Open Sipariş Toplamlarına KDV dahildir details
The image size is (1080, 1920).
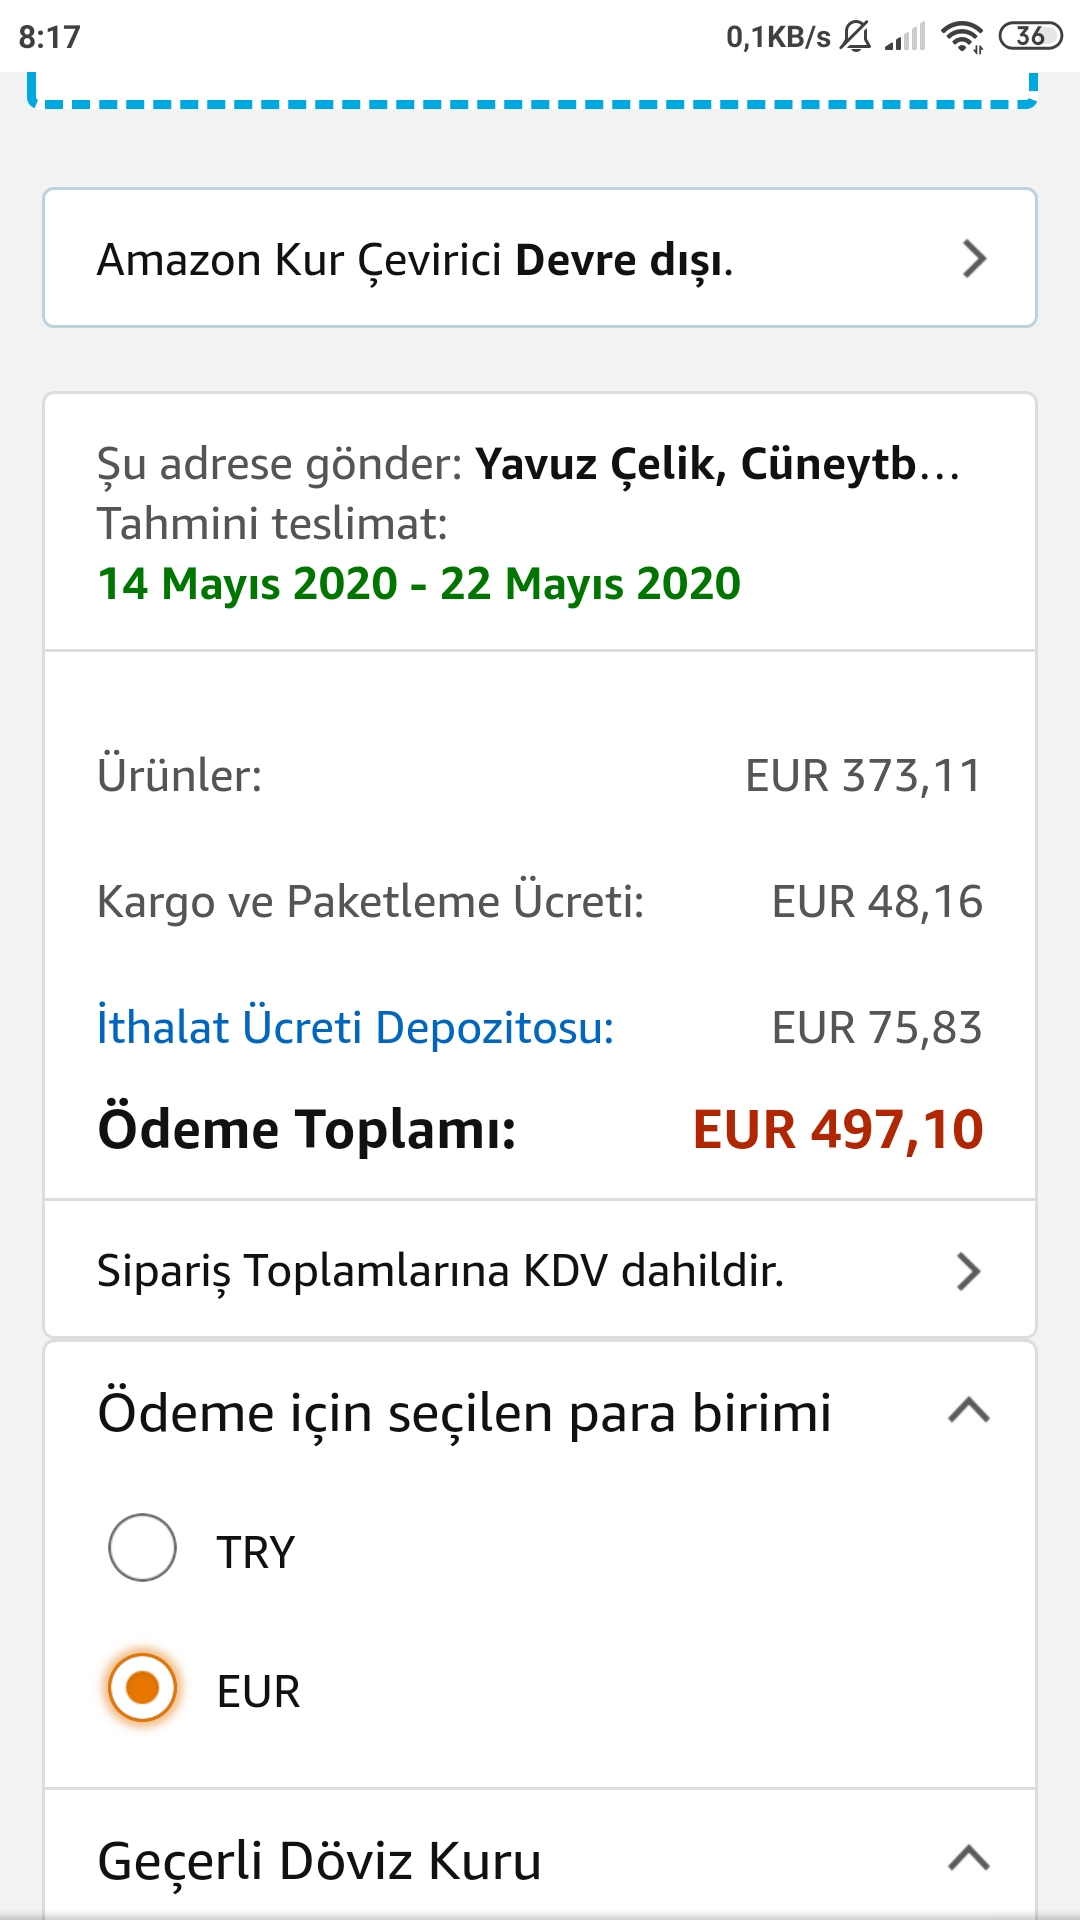coord(540,1270)
